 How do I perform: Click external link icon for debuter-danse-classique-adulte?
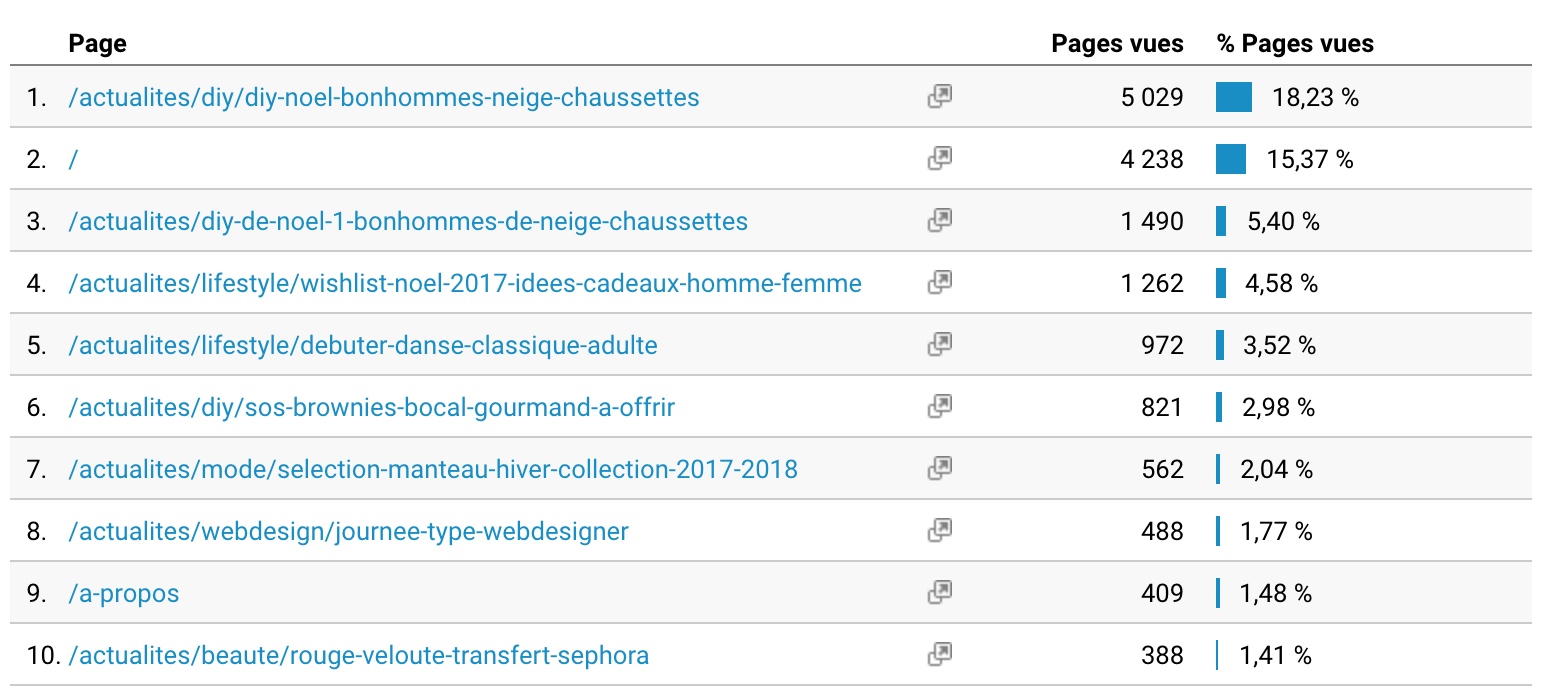pos(939,345)
